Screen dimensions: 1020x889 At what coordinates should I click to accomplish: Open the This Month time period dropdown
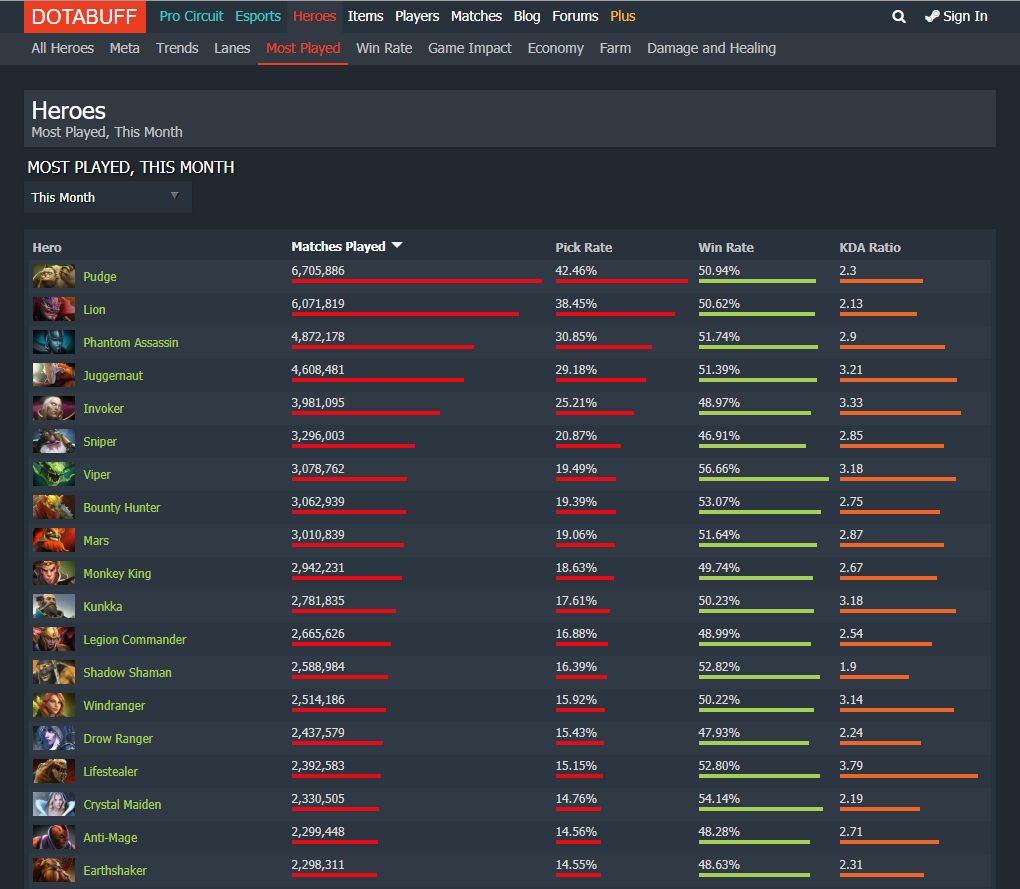tap(107, 196)
